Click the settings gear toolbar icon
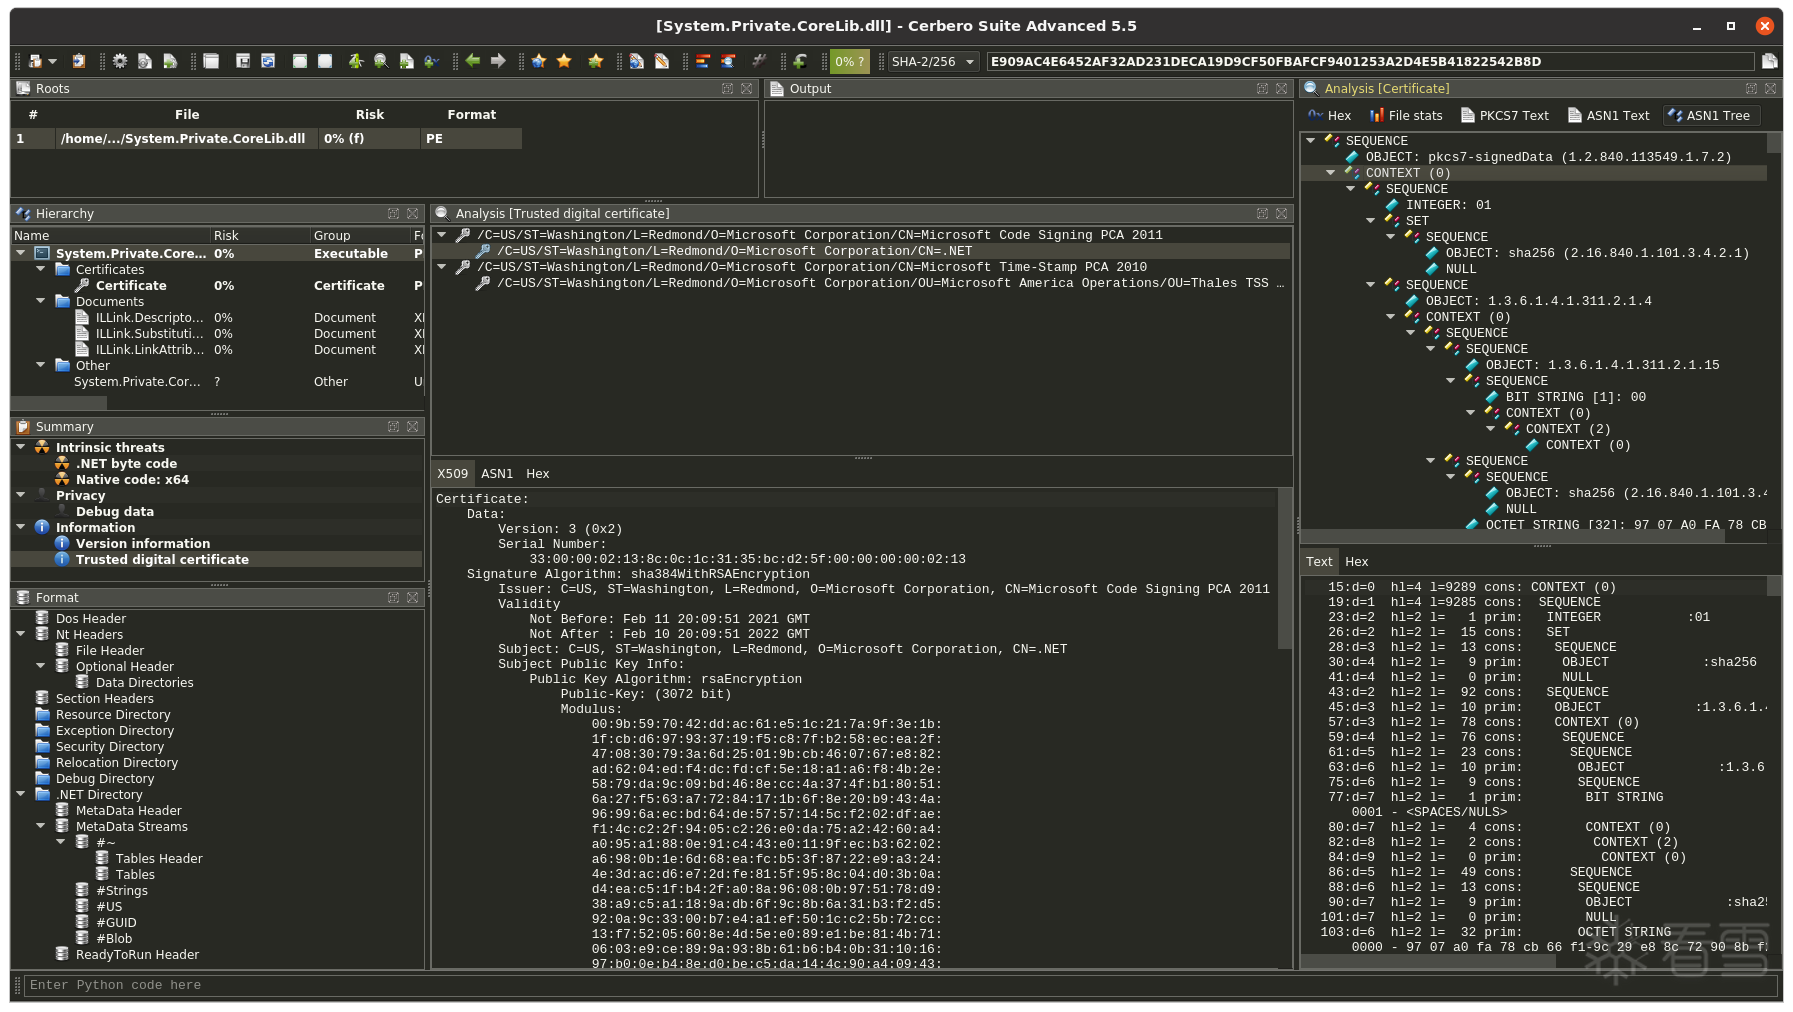The width and height of the screenshot is (1793, 1012). click(120, 61)
